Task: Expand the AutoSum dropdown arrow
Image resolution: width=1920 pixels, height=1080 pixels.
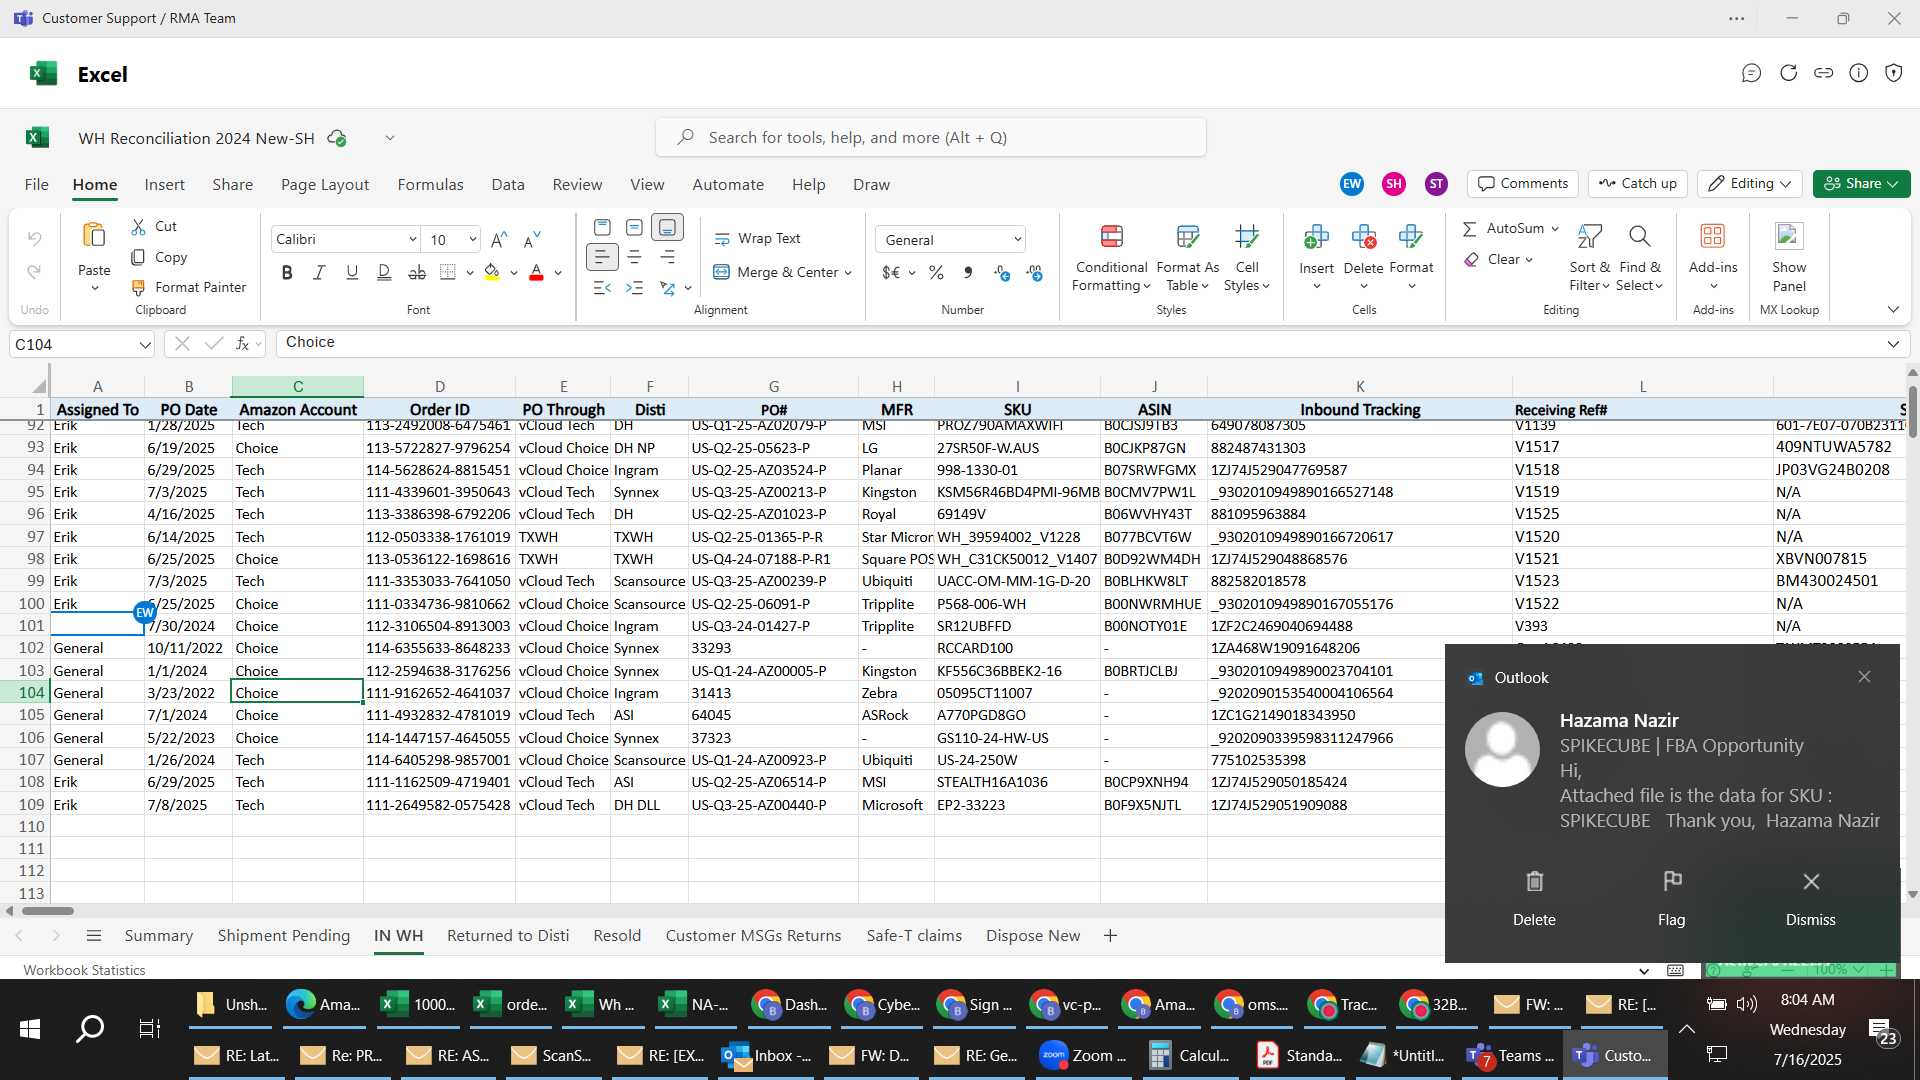Action: click(x=1555, y=229)
